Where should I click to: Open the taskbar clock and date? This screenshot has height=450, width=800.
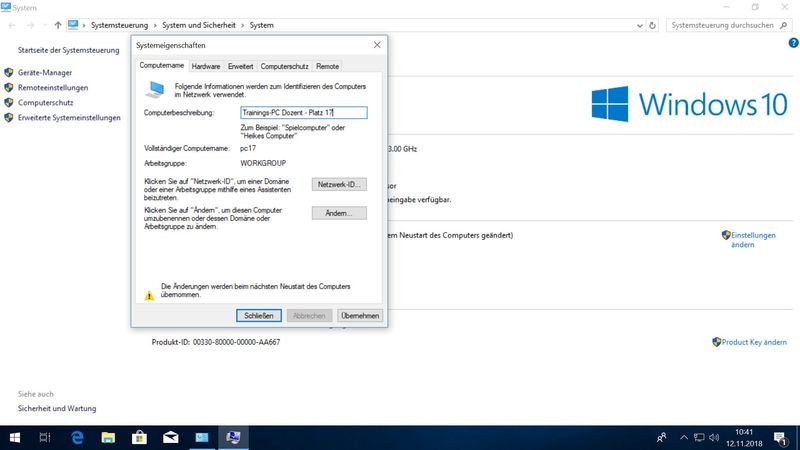[744, 438]
